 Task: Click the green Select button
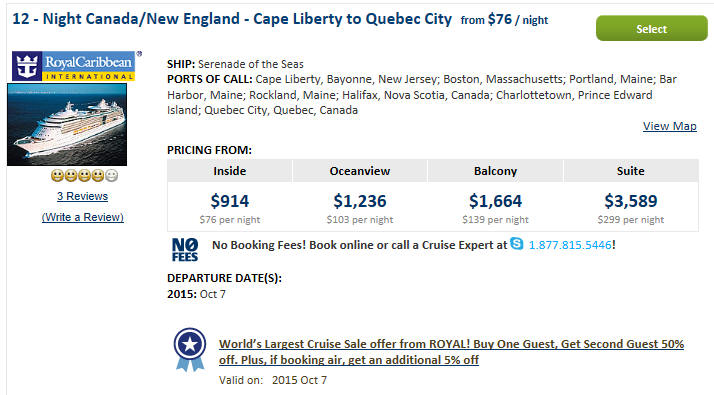pyautogui.click(x=652, y=28)
